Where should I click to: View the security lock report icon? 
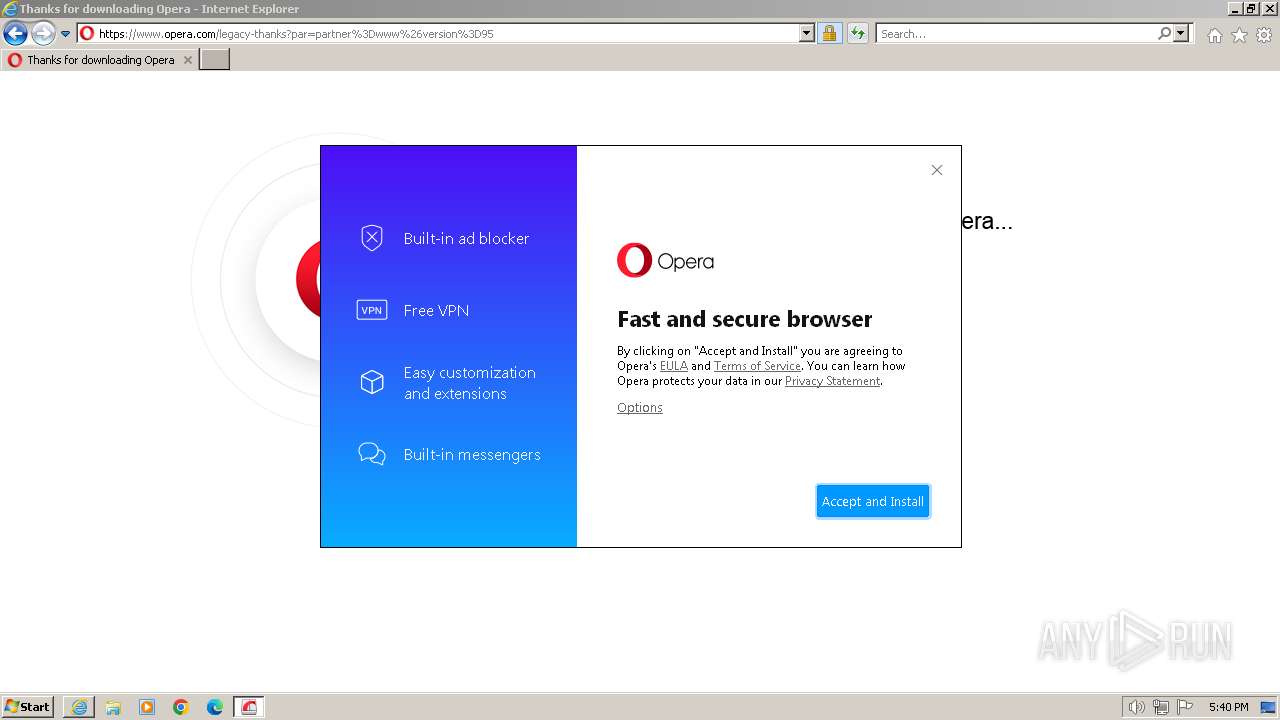click(829, 33)
